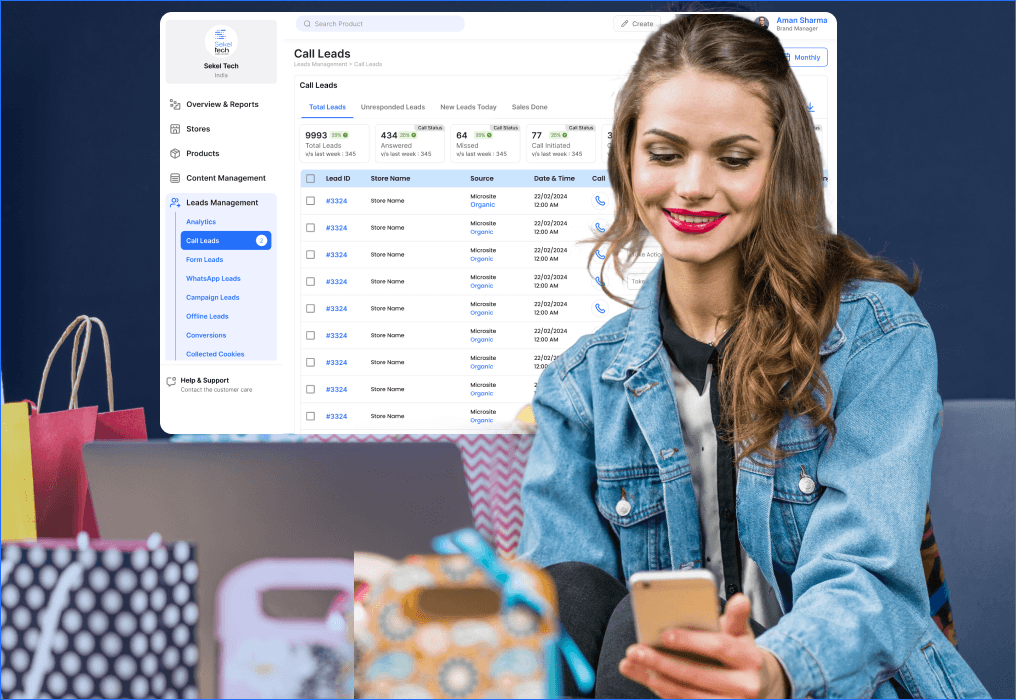Click the Sekel Tech logo

pos(221,41)
